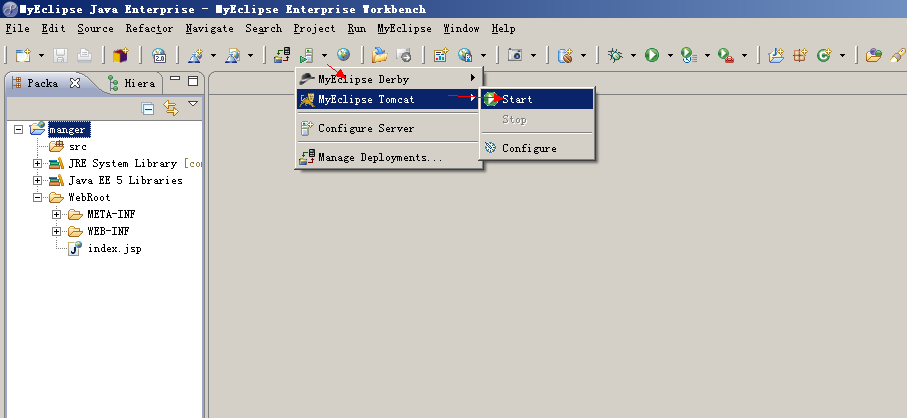Open the server launch dropdown arrow
This screenshot has width=907, height=418.
[x=325, y=56]
